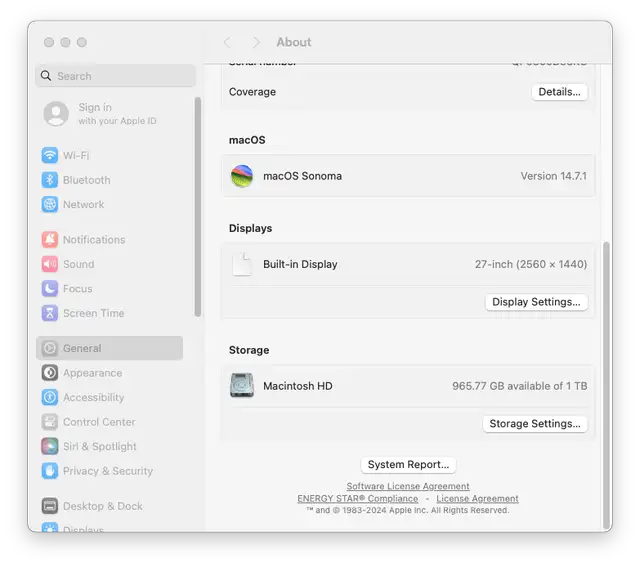This screenshot has width=640, height=566.
Task: Select Appearance label in the sidebar
Action: [x=92, y=373]
